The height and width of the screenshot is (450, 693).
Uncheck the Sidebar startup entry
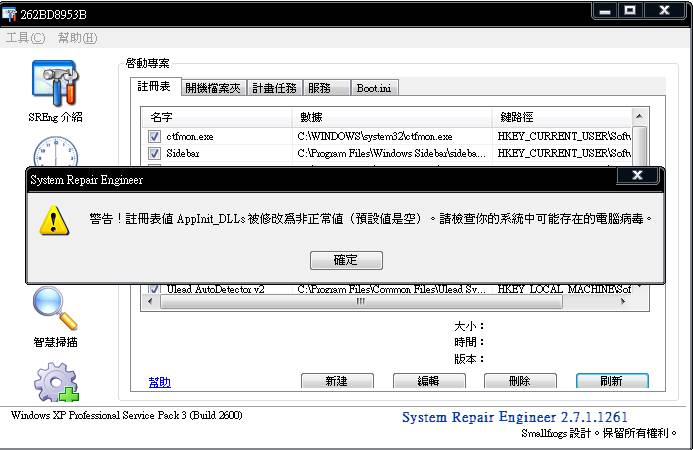154,153
